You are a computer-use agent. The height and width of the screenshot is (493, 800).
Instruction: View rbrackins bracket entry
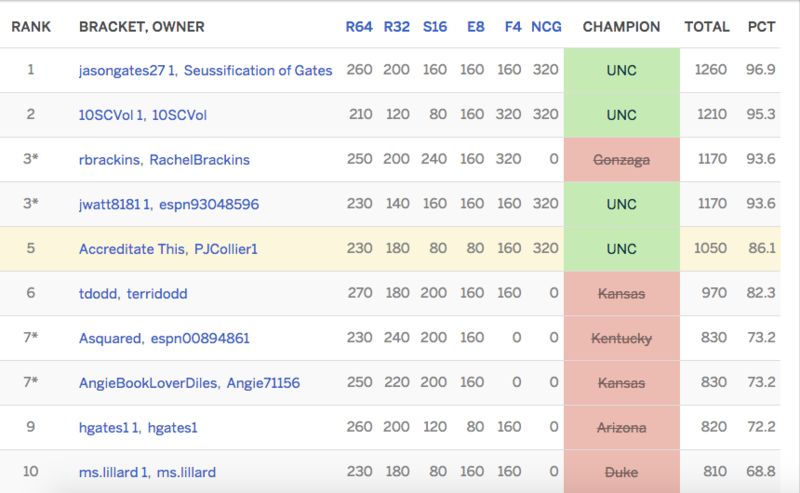point(108,160)
